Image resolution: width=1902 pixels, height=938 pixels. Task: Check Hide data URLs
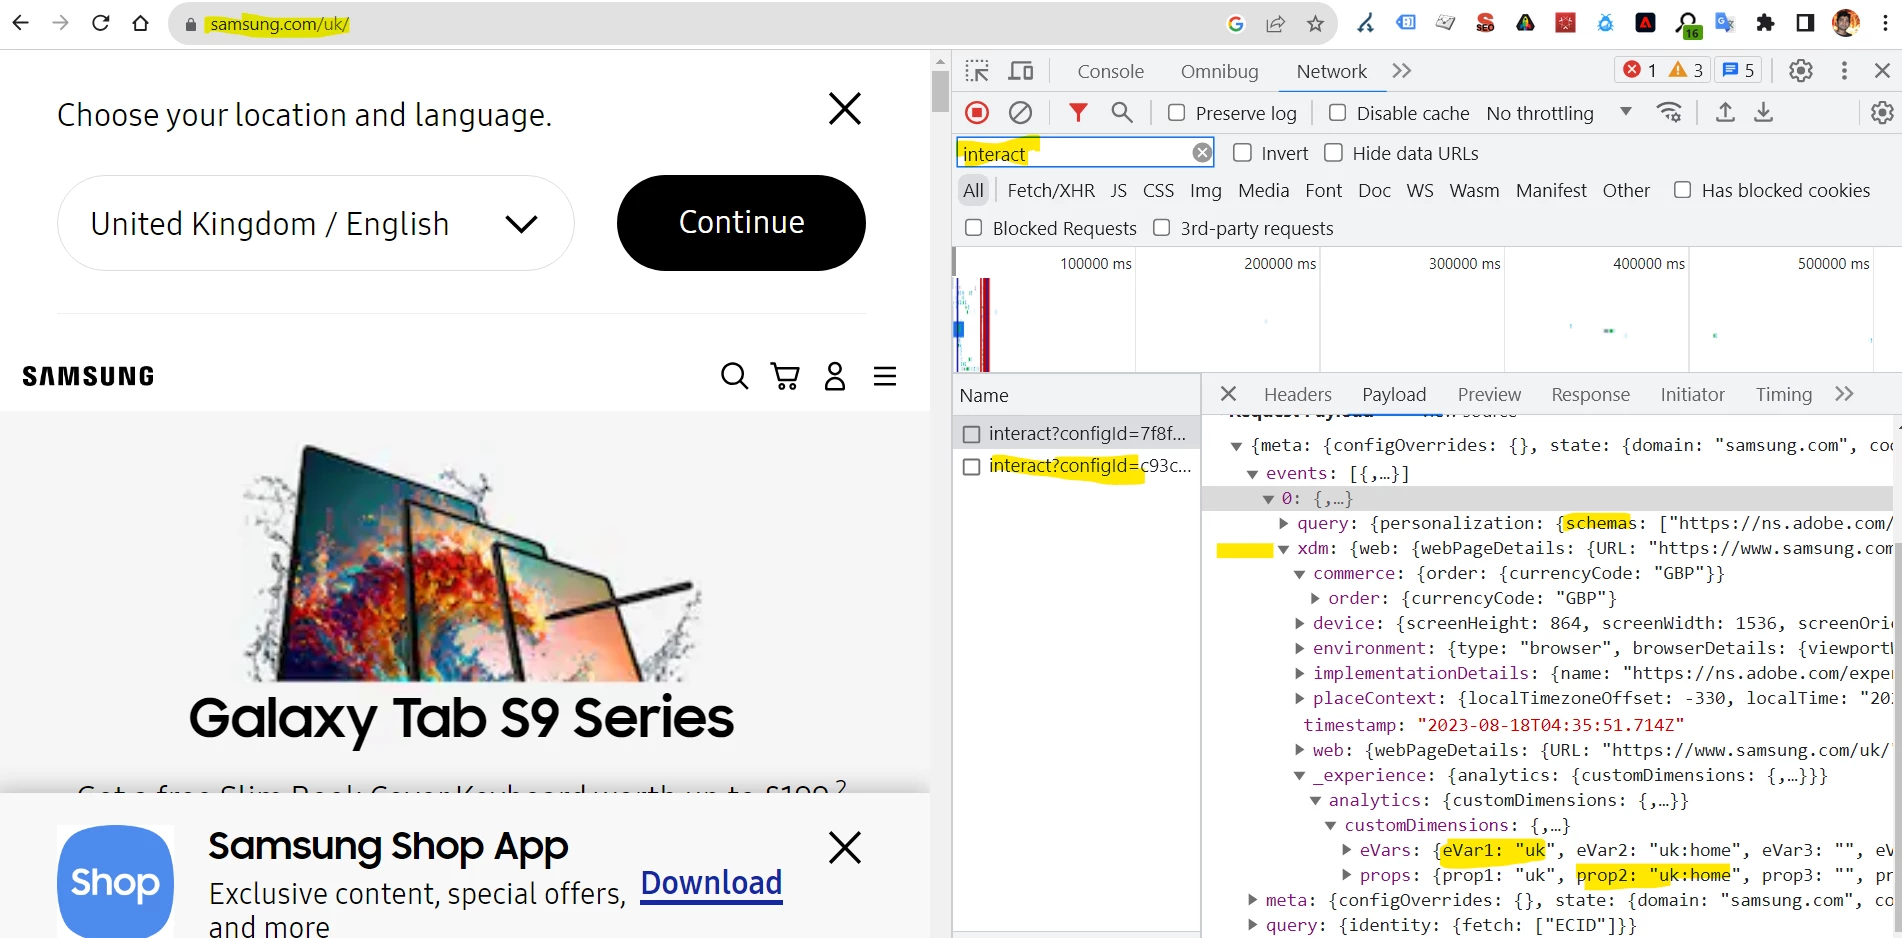1333,153
